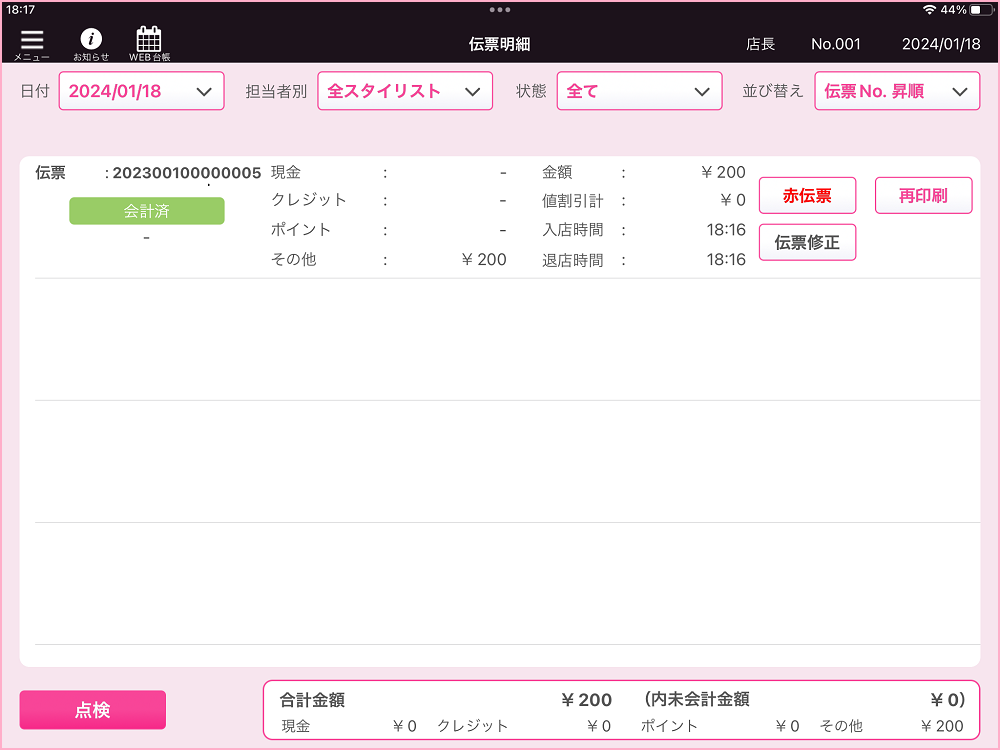Tap the three dots at top center
Screen dimensions: 1000x750
pos(500,9)
